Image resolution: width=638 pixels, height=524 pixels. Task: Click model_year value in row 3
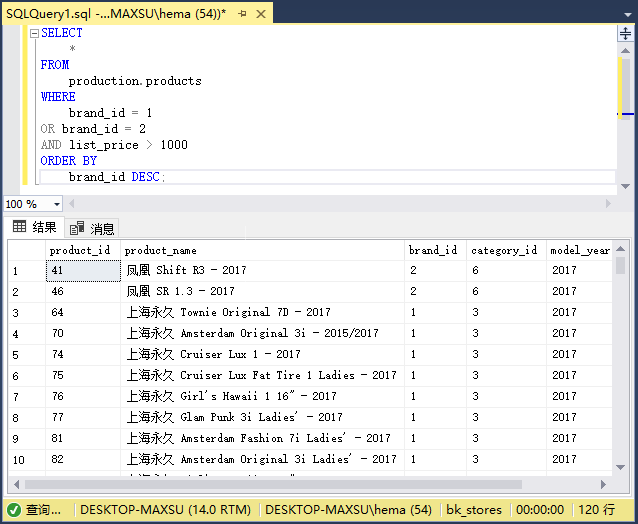[579, 312]
